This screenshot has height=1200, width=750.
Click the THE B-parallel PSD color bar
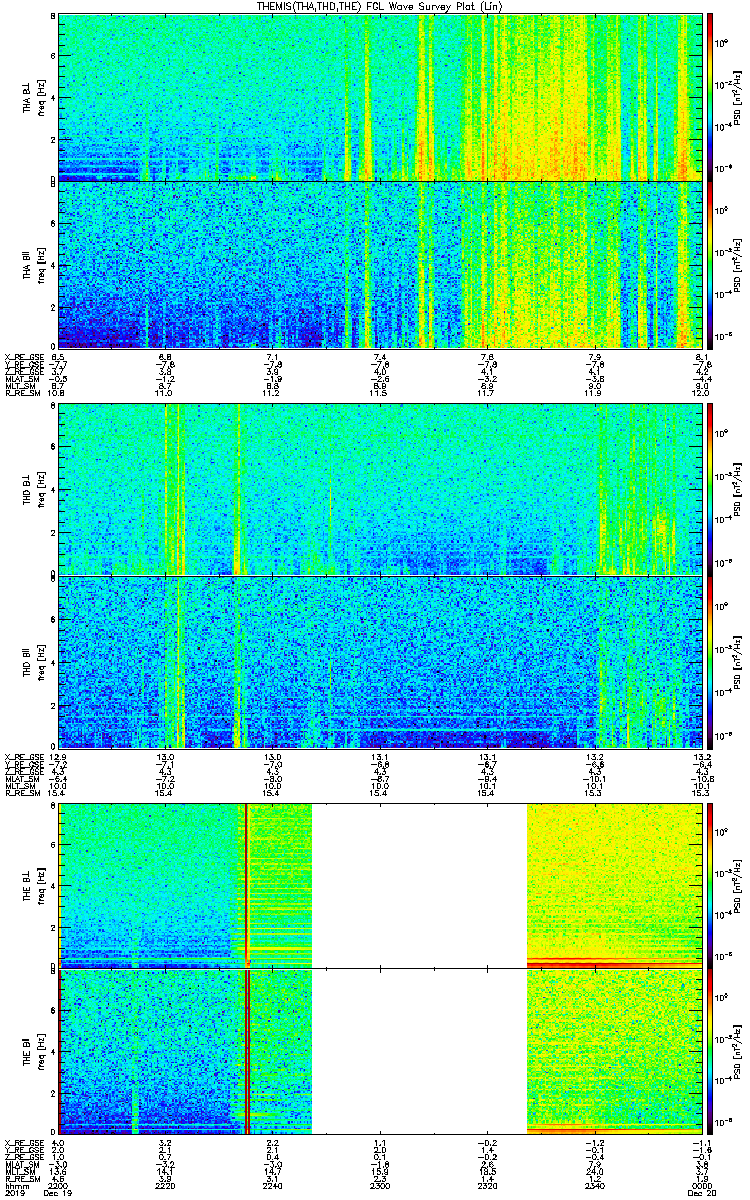[711, 1052]
